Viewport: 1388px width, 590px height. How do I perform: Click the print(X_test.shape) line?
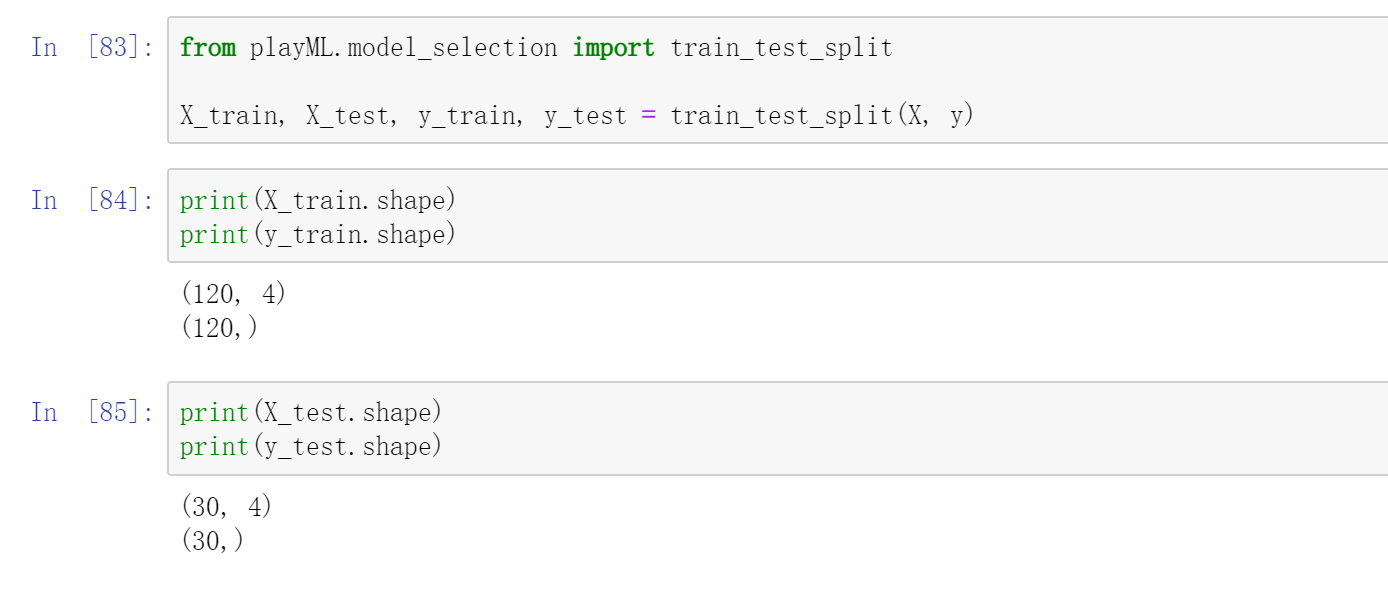[310, 412]
